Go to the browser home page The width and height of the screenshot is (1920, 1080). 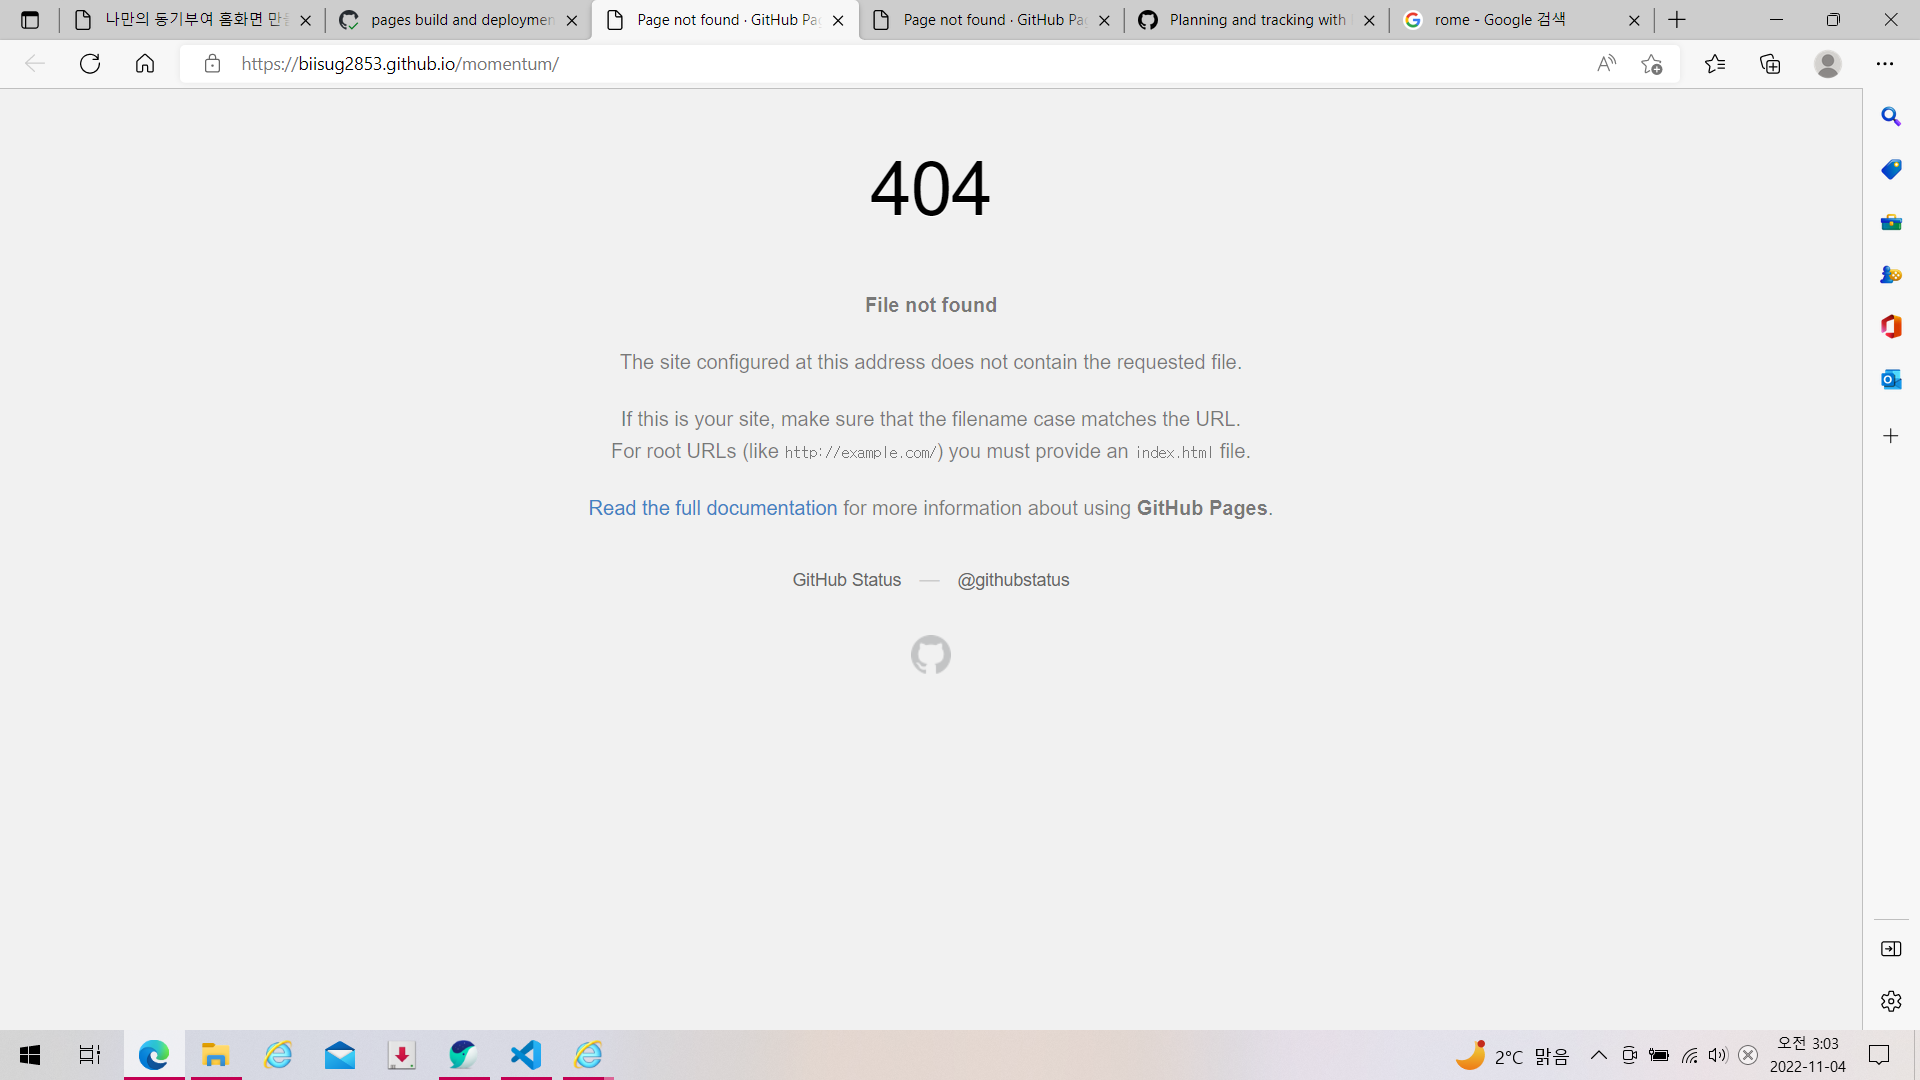click(x=145, y=64)
